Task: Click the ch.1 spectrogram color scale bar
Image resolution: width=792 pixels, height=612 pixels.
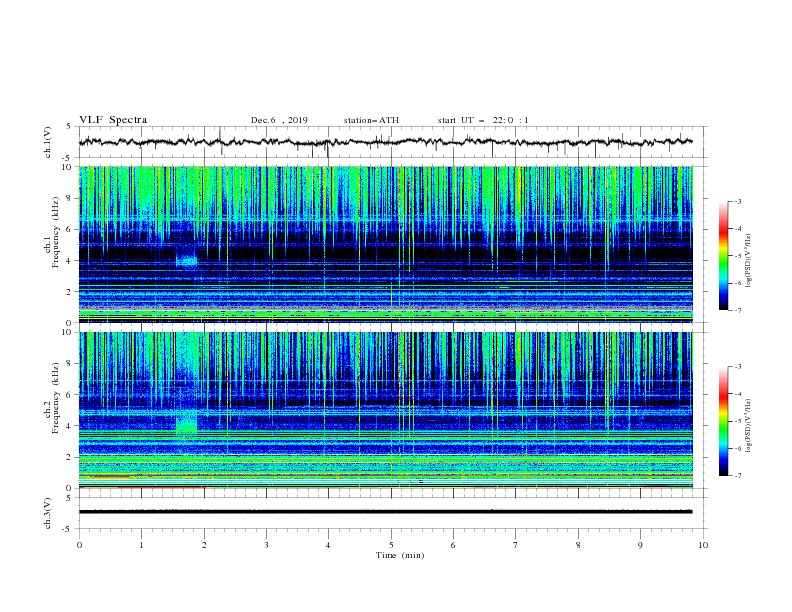Action: 723,256
